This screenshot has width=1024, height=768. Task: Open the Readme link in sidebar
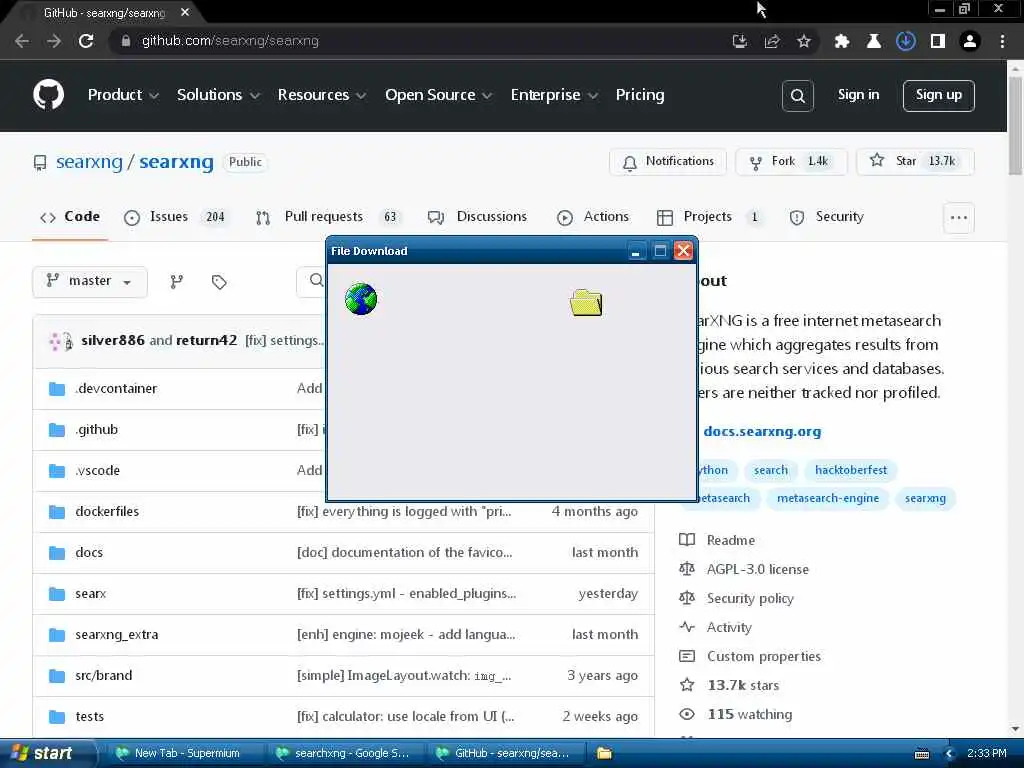click(x=730, y=541)
